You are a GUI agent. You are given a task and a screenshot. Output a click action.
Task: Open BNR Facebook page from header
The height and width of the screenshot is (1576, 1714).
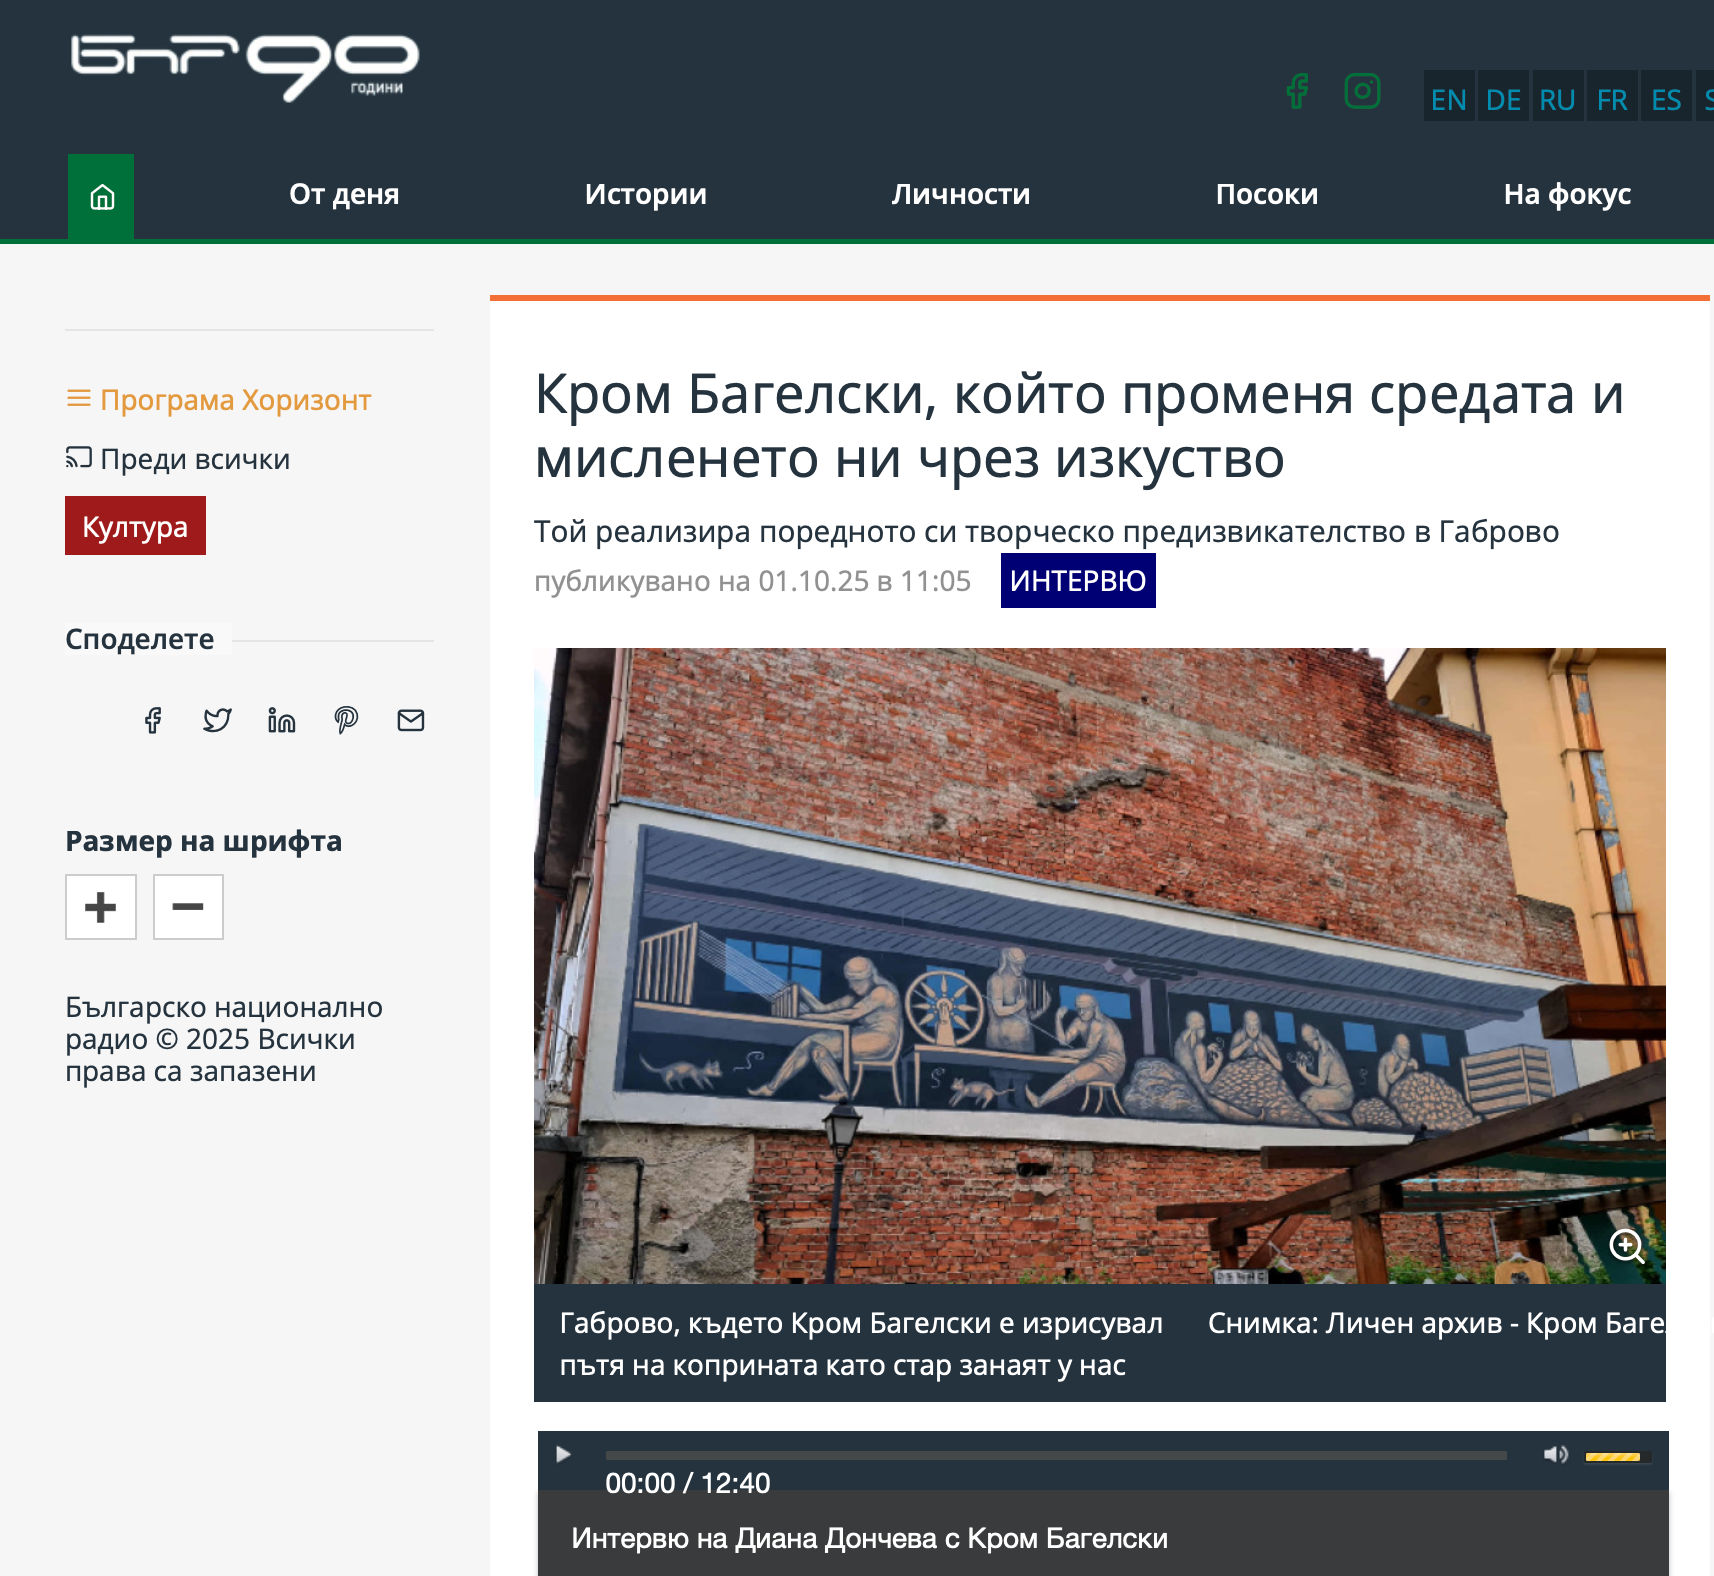click(x=1297, y=91)
